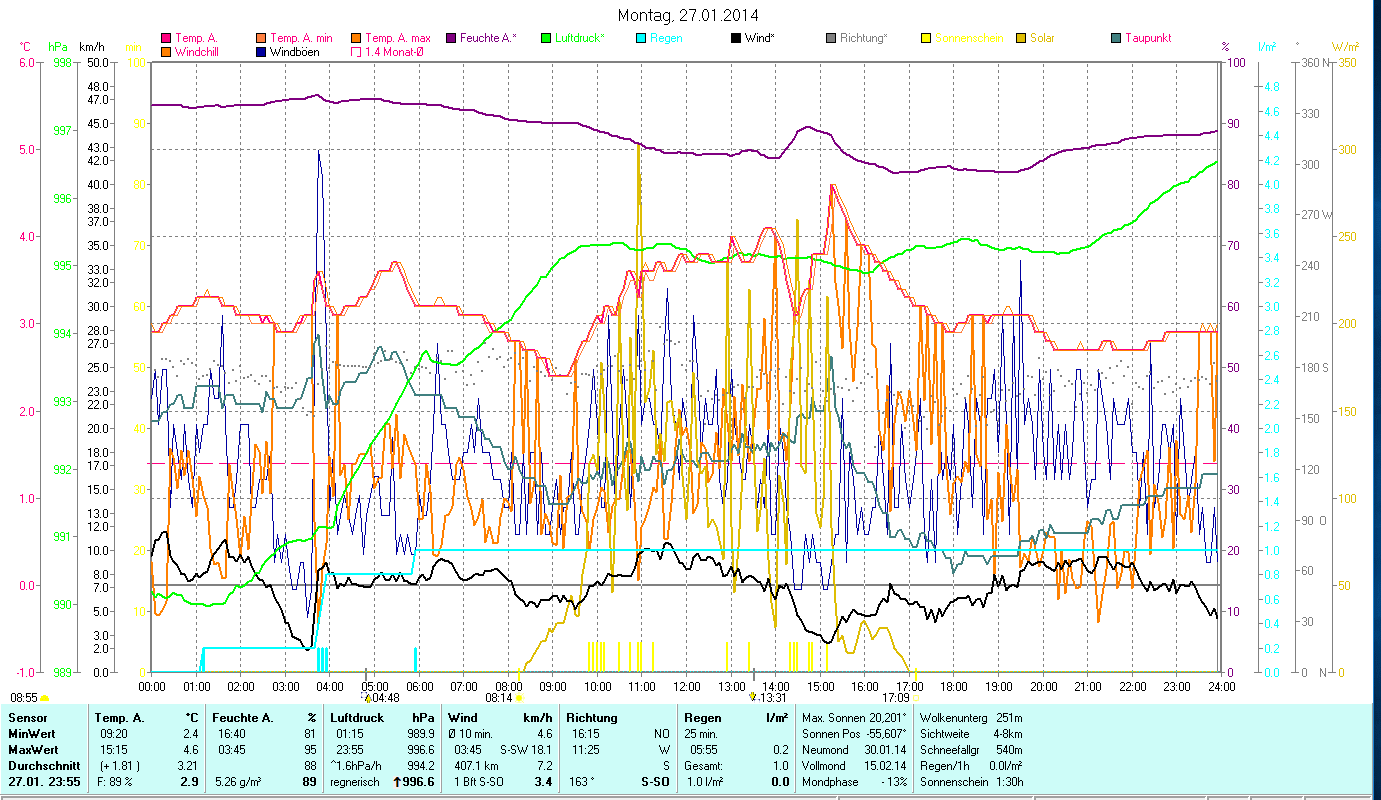This screenshot has height=800, width=1381.
Task: Click the green hPa axis unit label
Action: click(57, 47)
